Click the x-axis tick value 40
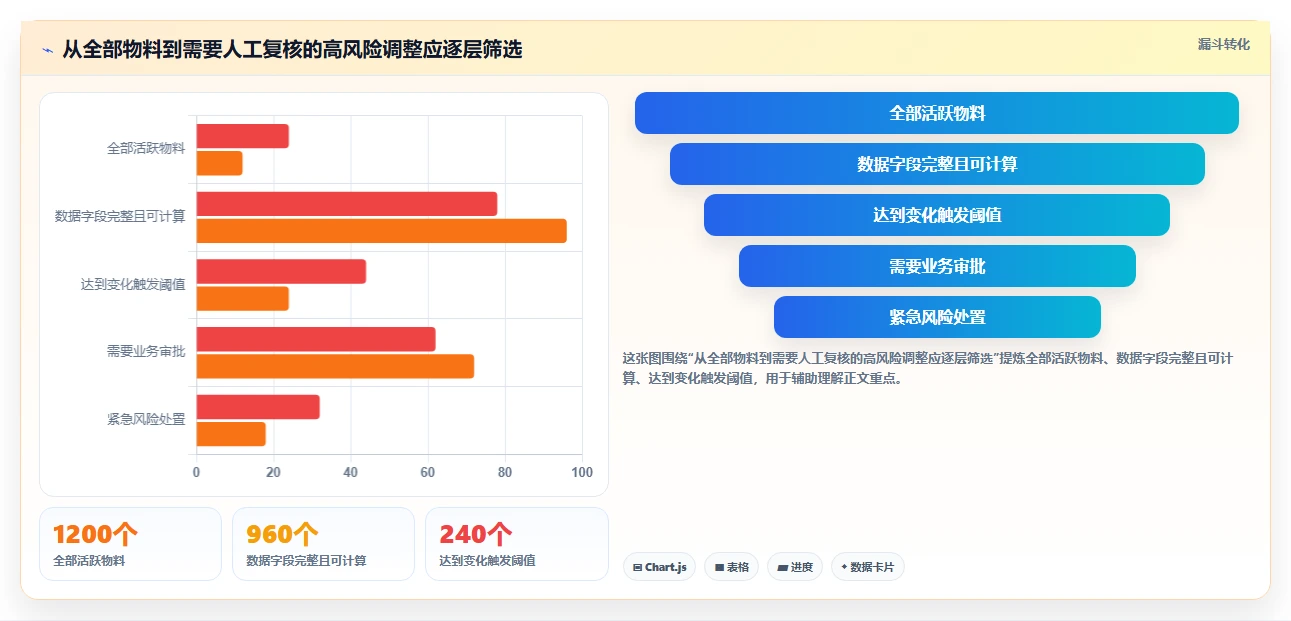Viewport: 1291px width, 621px height. pos(350,473)
